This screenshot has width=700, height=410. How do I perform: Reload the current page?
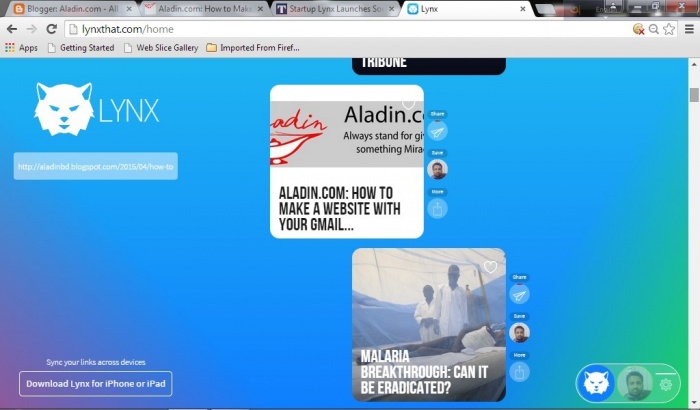coord(52,29)
